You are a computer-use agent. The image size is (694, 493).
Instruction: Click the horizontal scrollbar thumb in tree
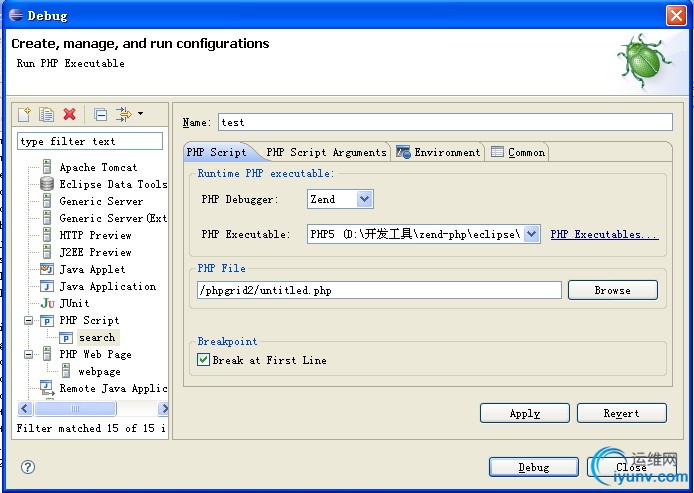click(75, 408)
